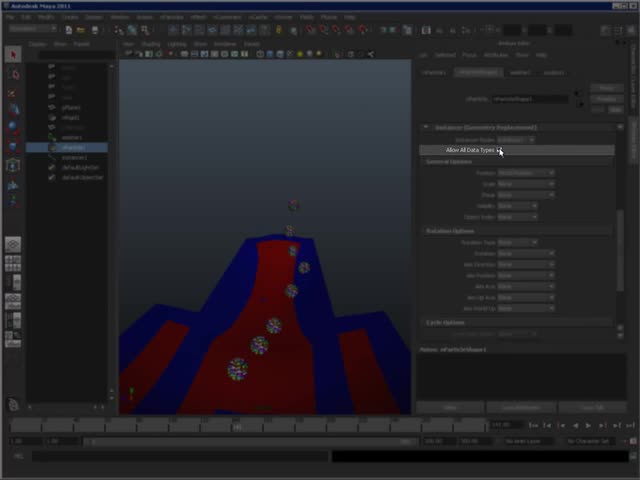Click the Focus button beside node name

click(x=607, y=88)
